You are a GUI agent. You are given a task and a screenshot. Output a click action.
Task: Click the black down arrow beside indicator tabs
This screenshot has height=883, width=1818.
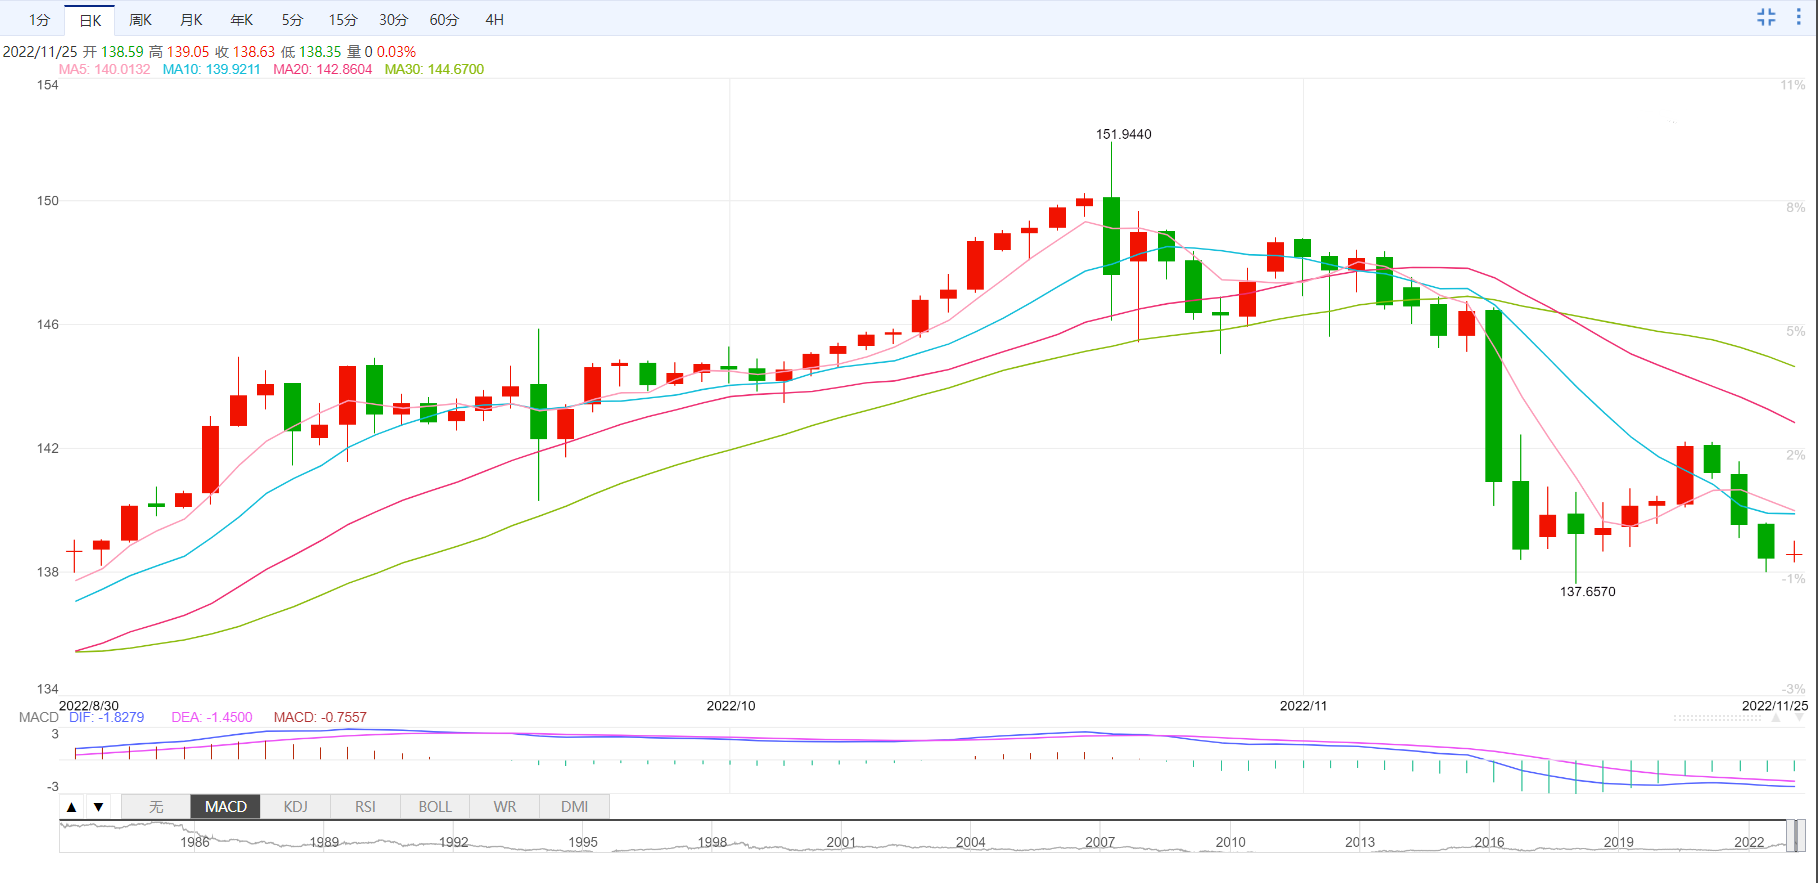[98, 807]
